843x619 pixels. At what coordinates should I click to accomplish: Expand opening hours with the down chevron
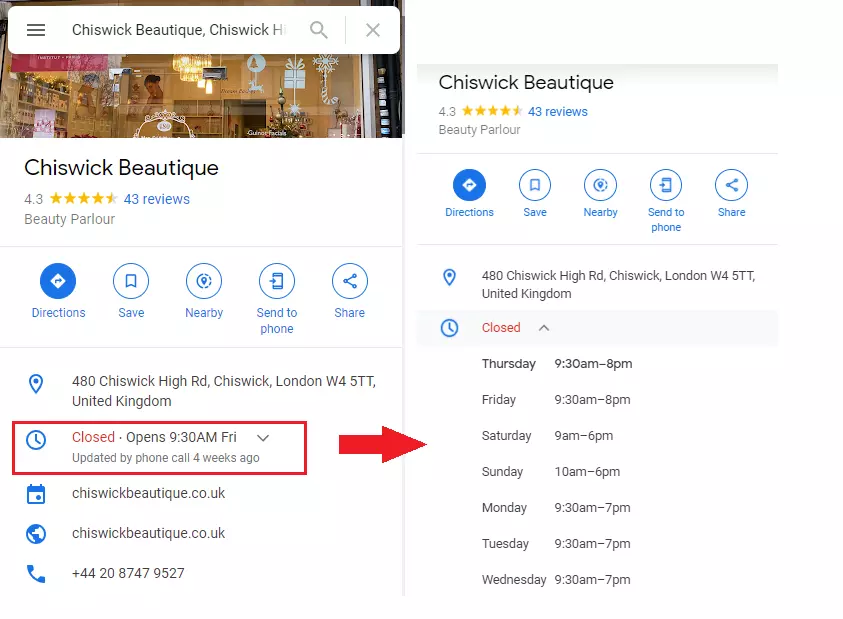pyautogui.click(x=263, y=438)
